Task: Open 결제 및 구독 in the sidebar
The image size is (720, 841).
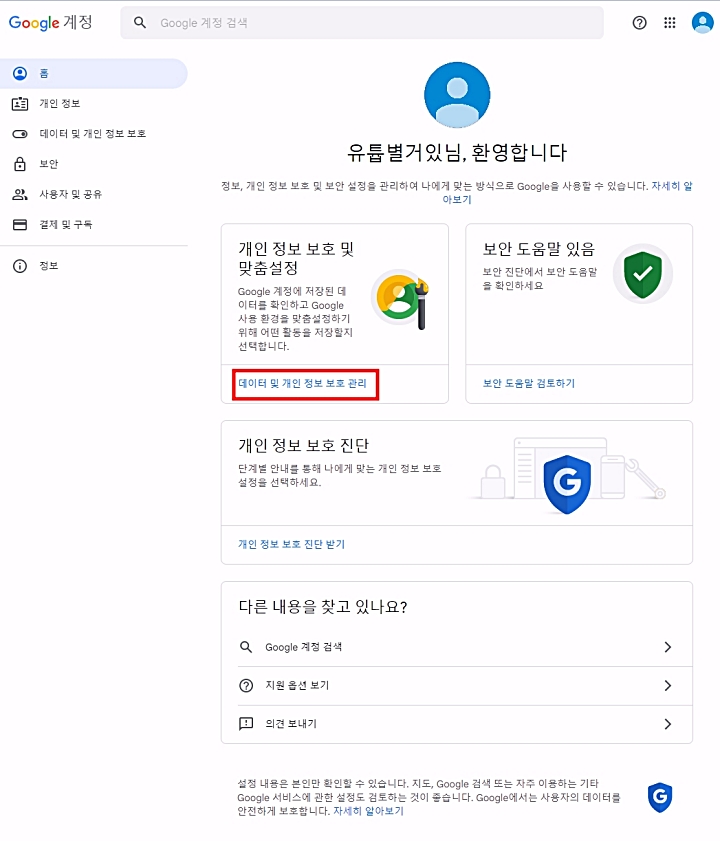Action: pyautogui.click(x=94, y=224)
